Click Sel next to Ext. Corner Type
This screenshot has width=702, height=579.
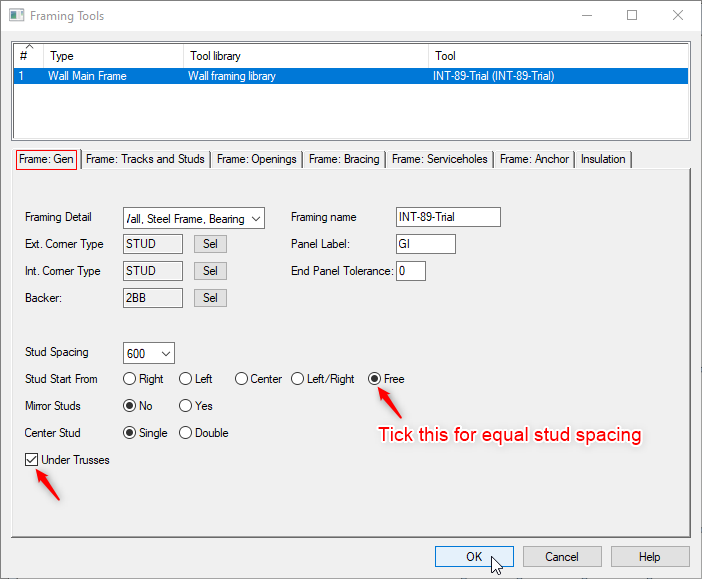click(x=210, y=244)
